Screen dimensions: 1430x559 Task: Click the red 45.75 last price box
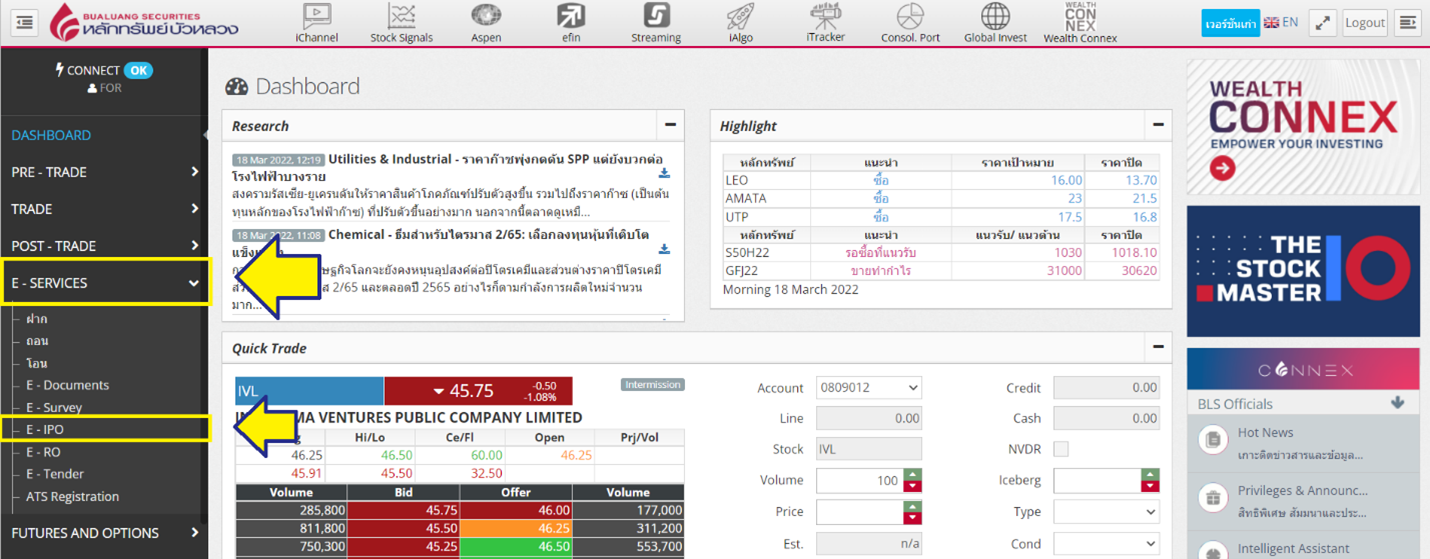point(478,391)
